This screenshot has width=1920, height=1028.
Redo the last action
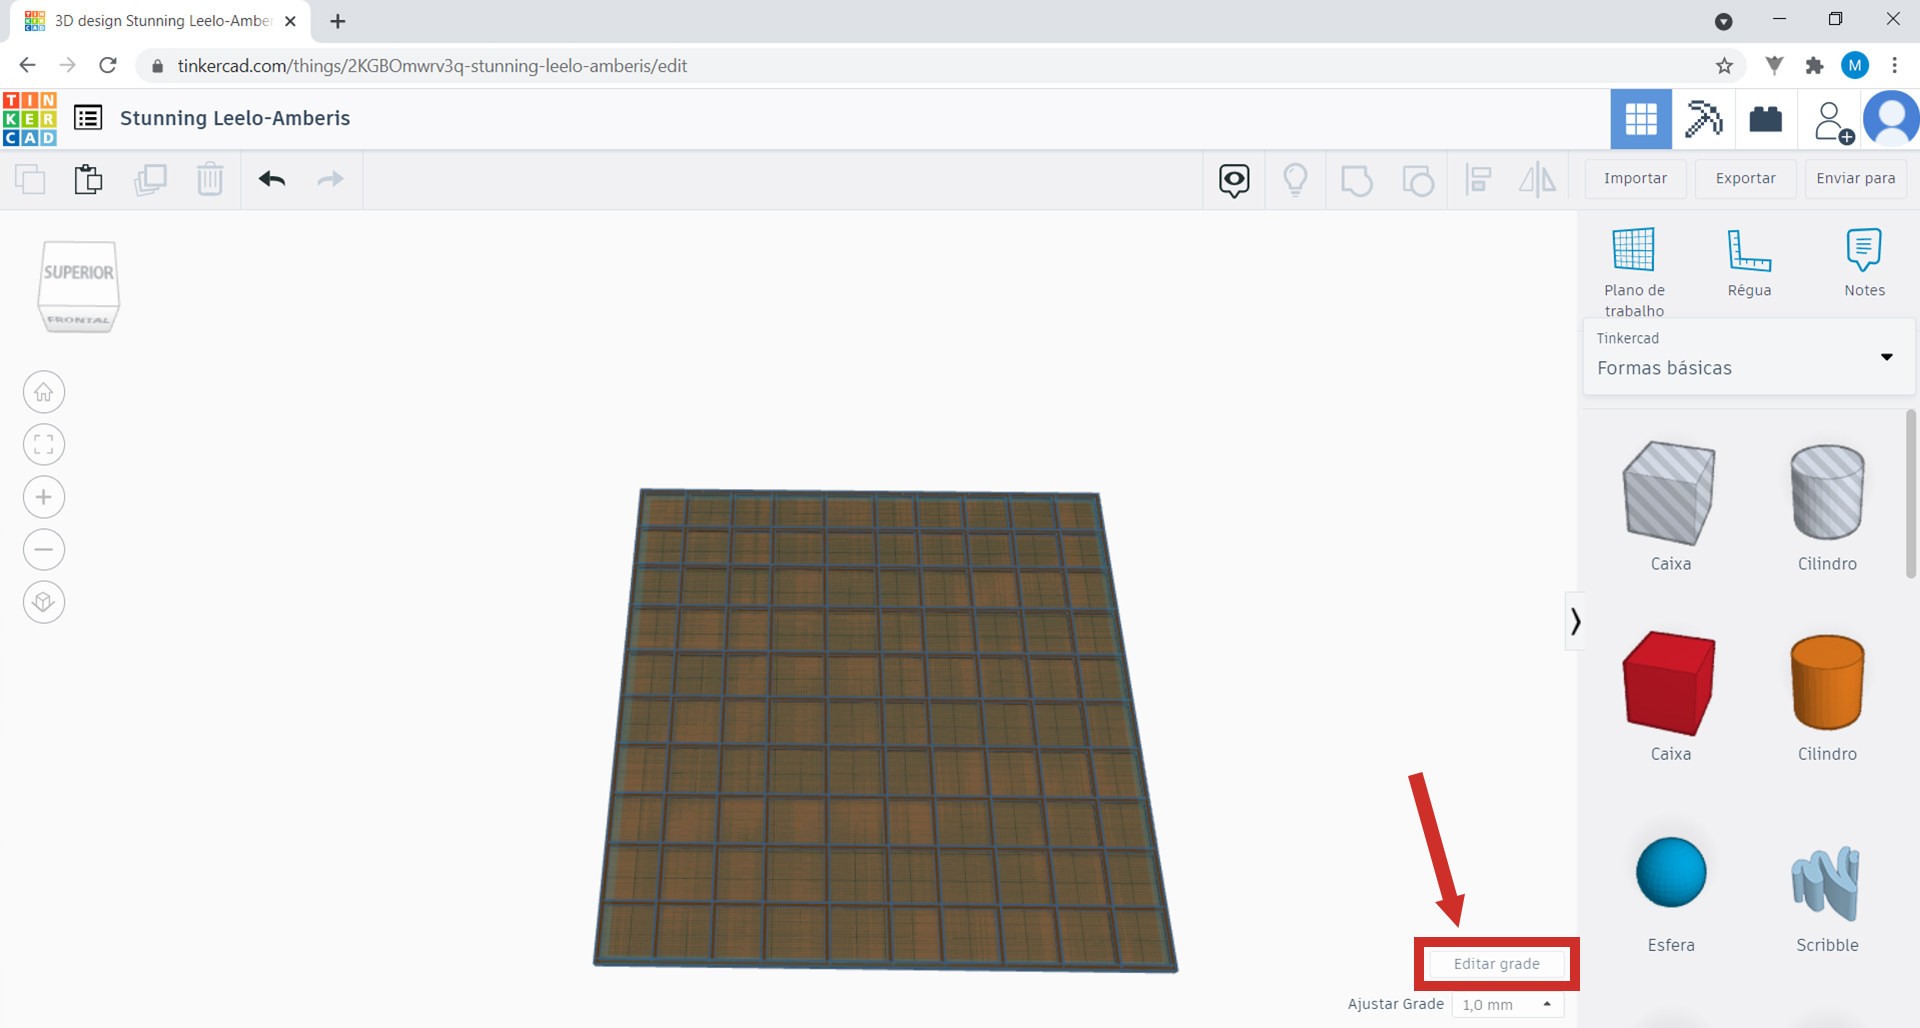330,180
